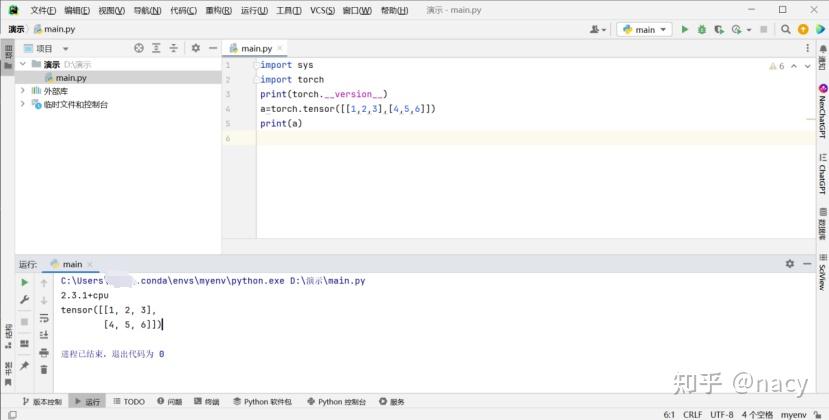This screenshot has height=420, width=829.
Task: Close the main run tab
Action: click(x=90, y=264)
